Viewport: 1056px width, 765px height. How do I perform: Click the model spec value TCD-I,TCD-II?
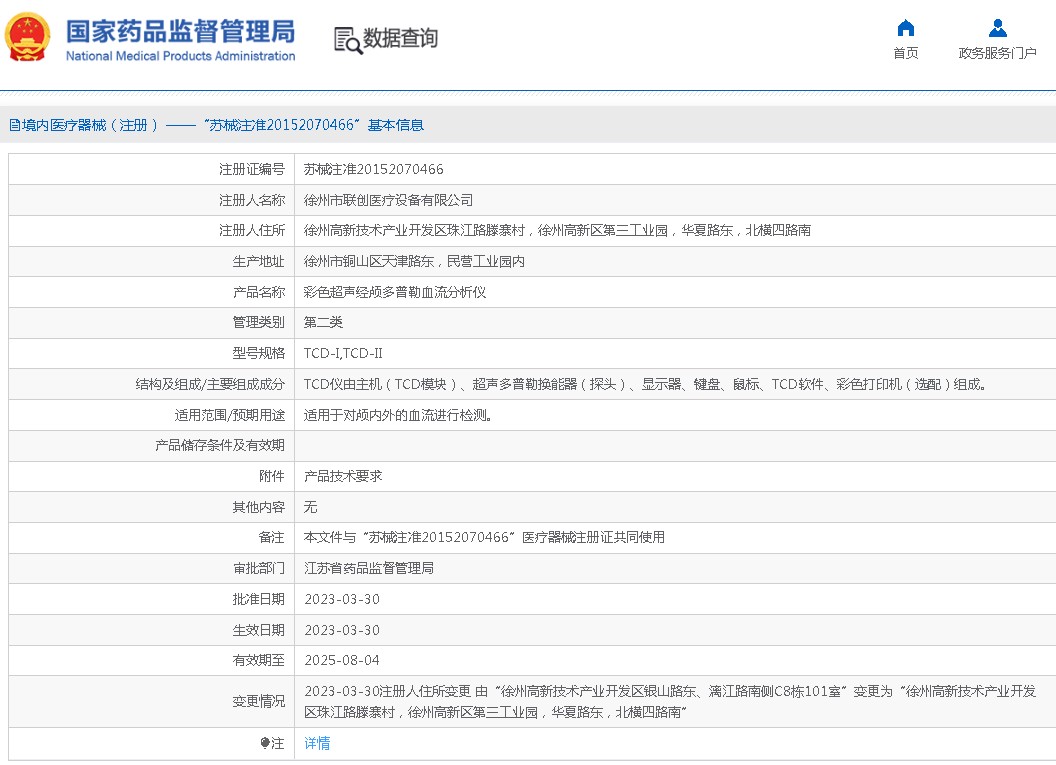point(343,353)
